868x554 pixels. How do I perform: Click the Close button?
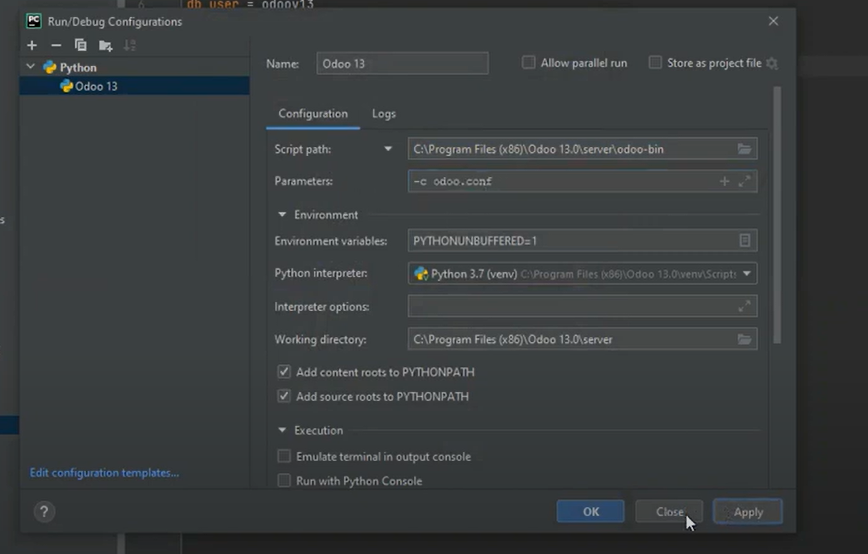(x=669, y=511)
